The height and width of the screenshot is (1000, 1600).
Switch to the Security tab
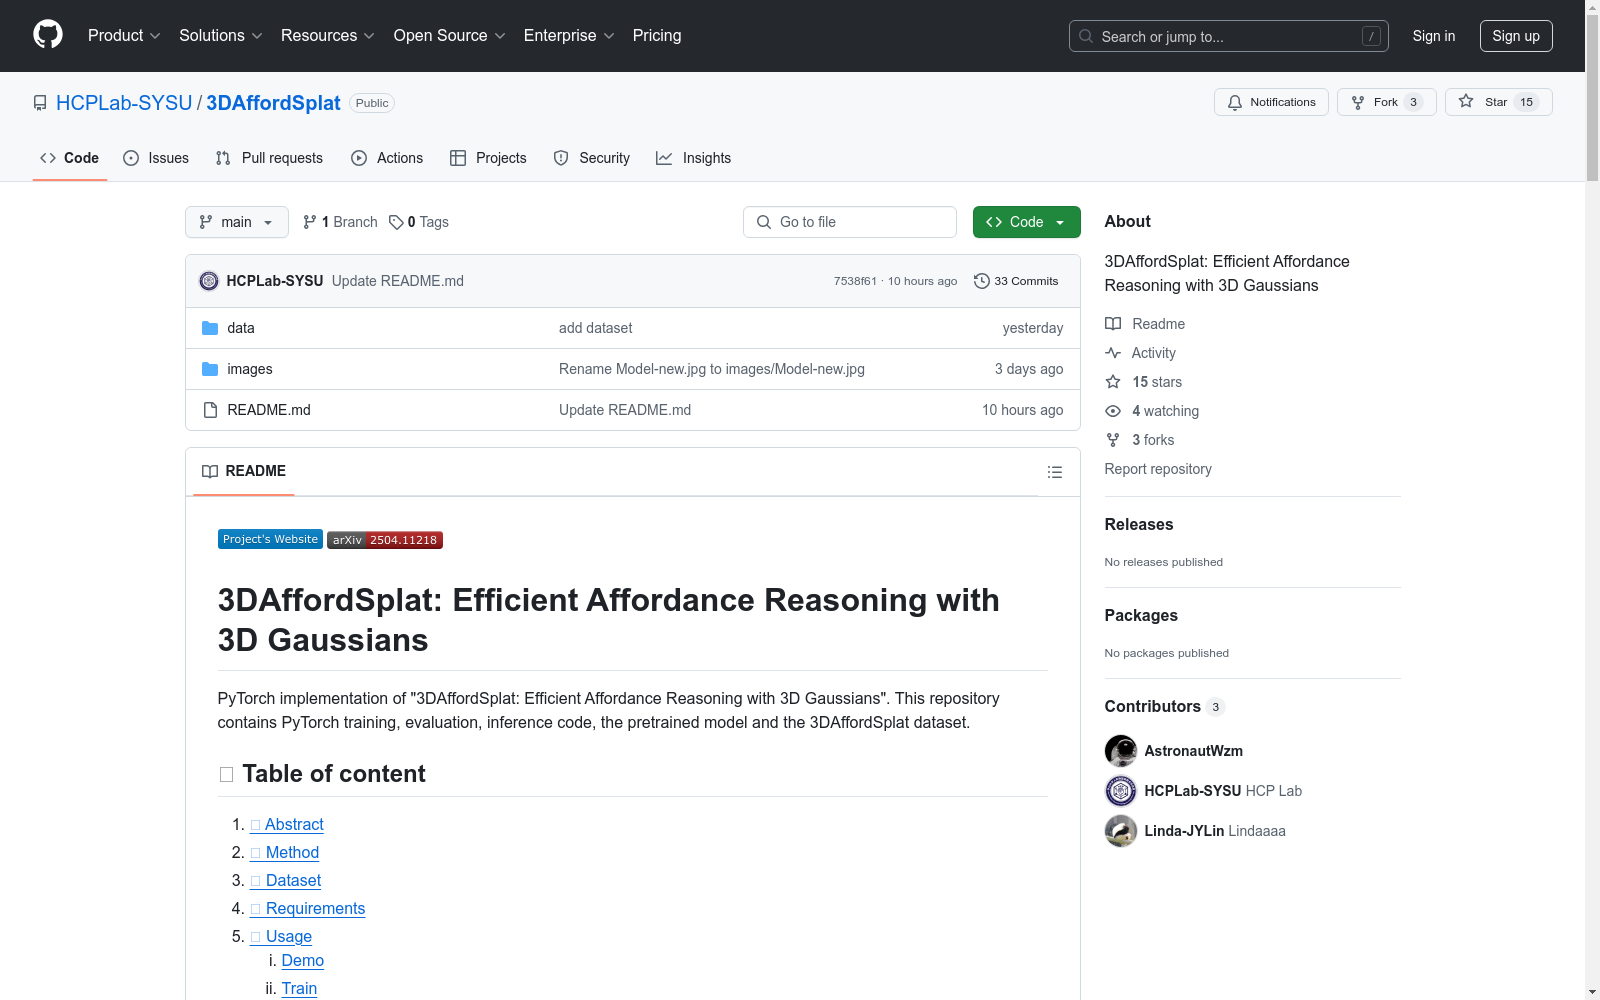592,158
